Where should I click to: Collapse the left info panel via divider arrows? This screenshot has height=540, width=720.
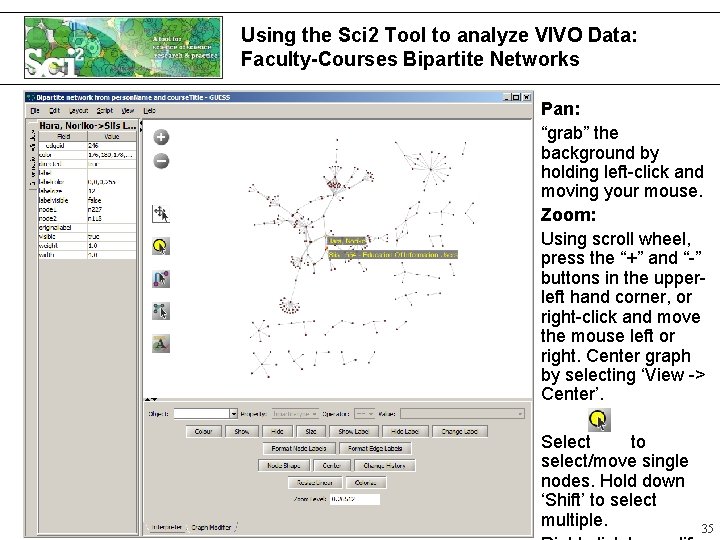pos(140,125)
